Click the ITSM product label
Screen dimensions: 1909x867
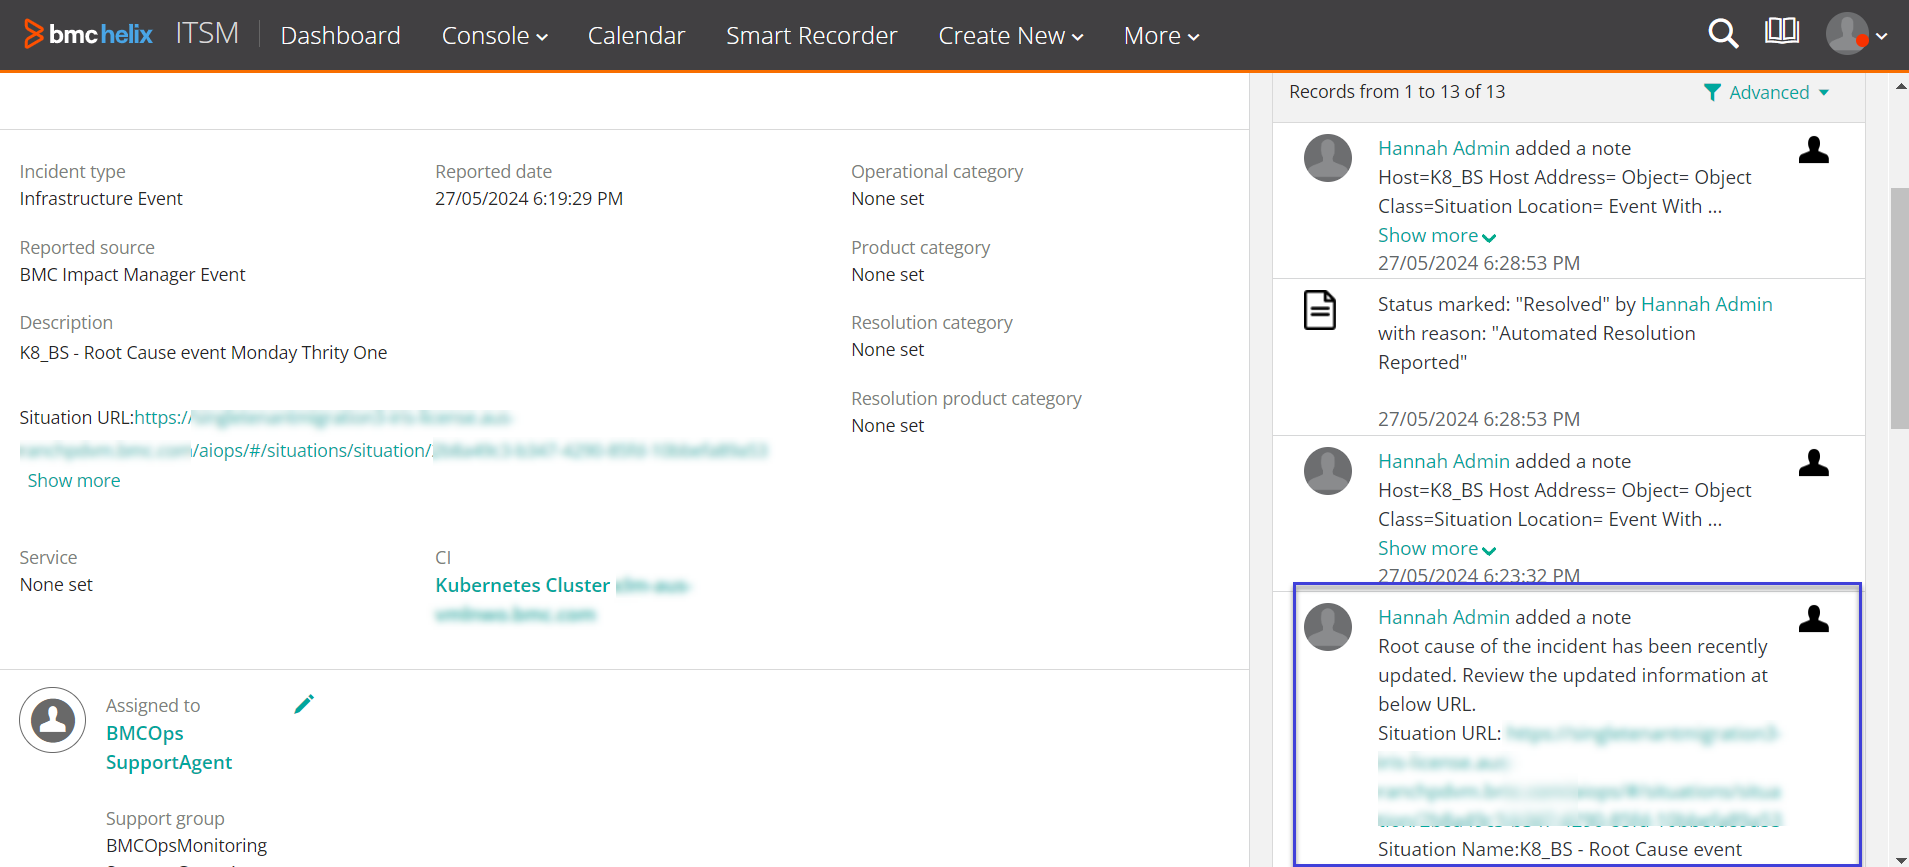click(x=207, y=33)
